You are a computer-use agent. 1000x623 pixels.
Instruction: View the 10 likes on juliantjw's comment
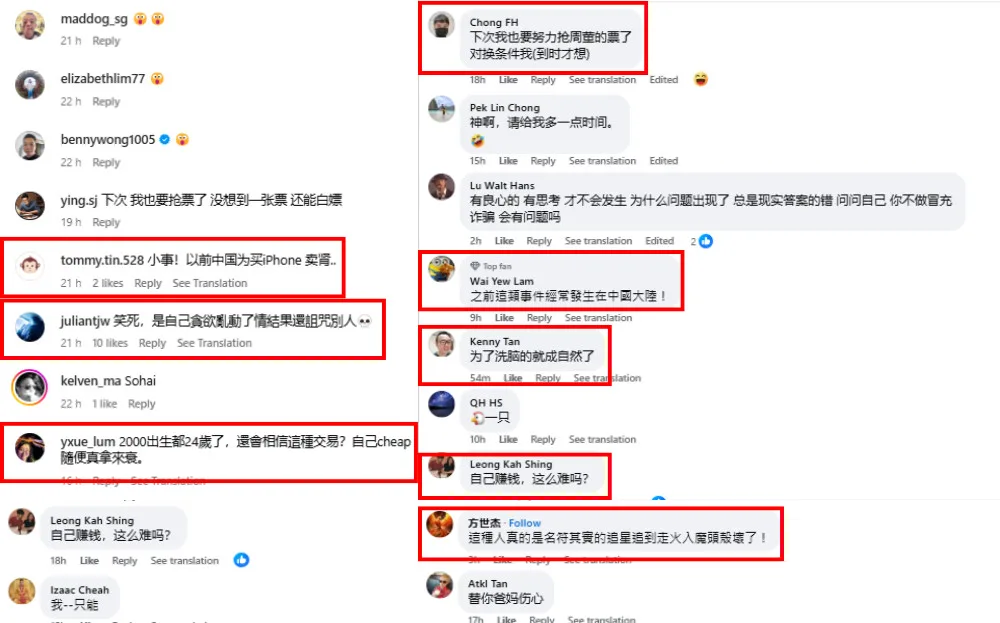[x=110, y=343]
